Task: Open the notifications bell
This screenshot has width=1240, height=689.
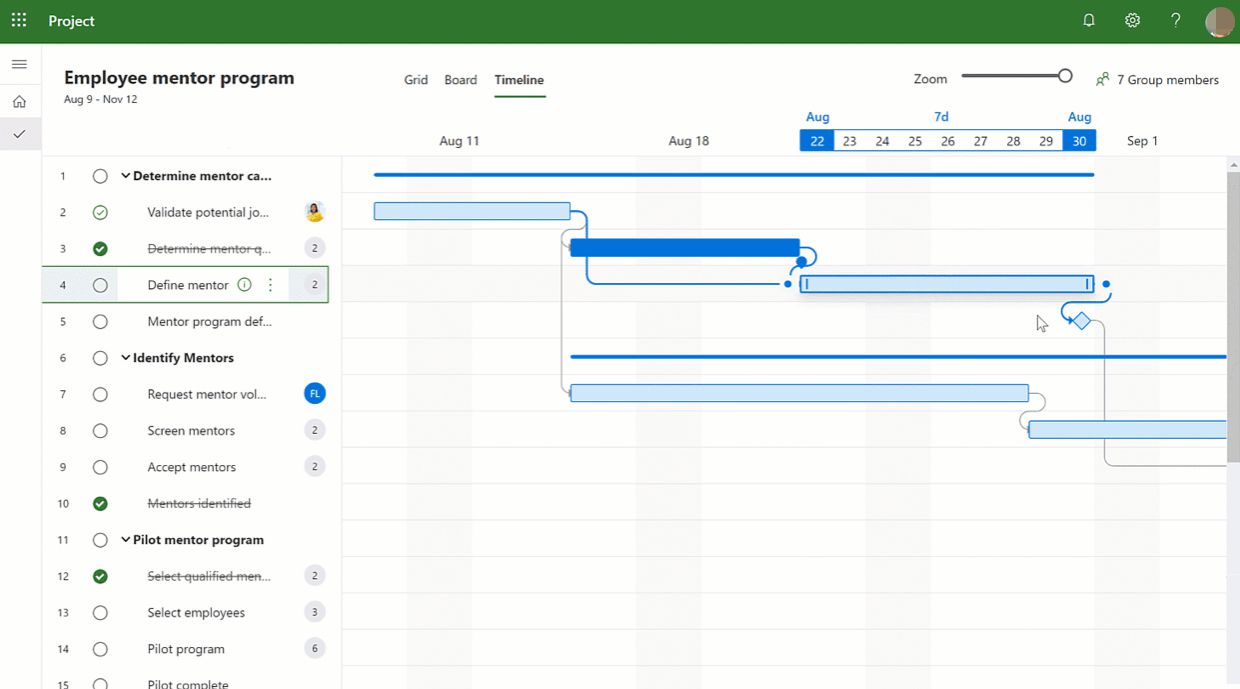Action: 1089,20
